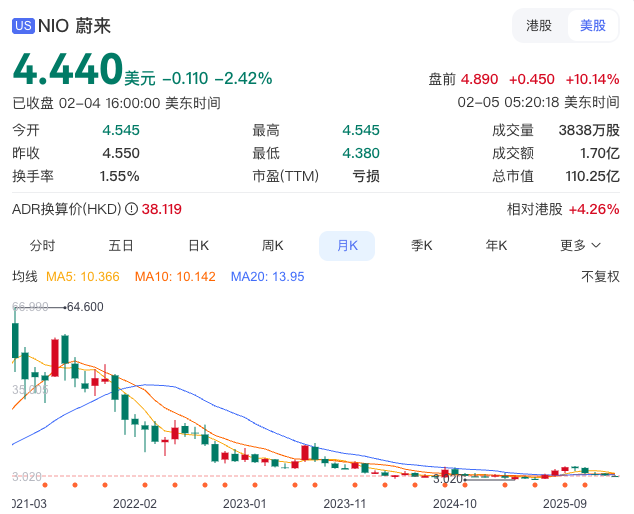The image size is (634, 514).
Task: Click the 64.600 high price marker
Action: (85, 307)
